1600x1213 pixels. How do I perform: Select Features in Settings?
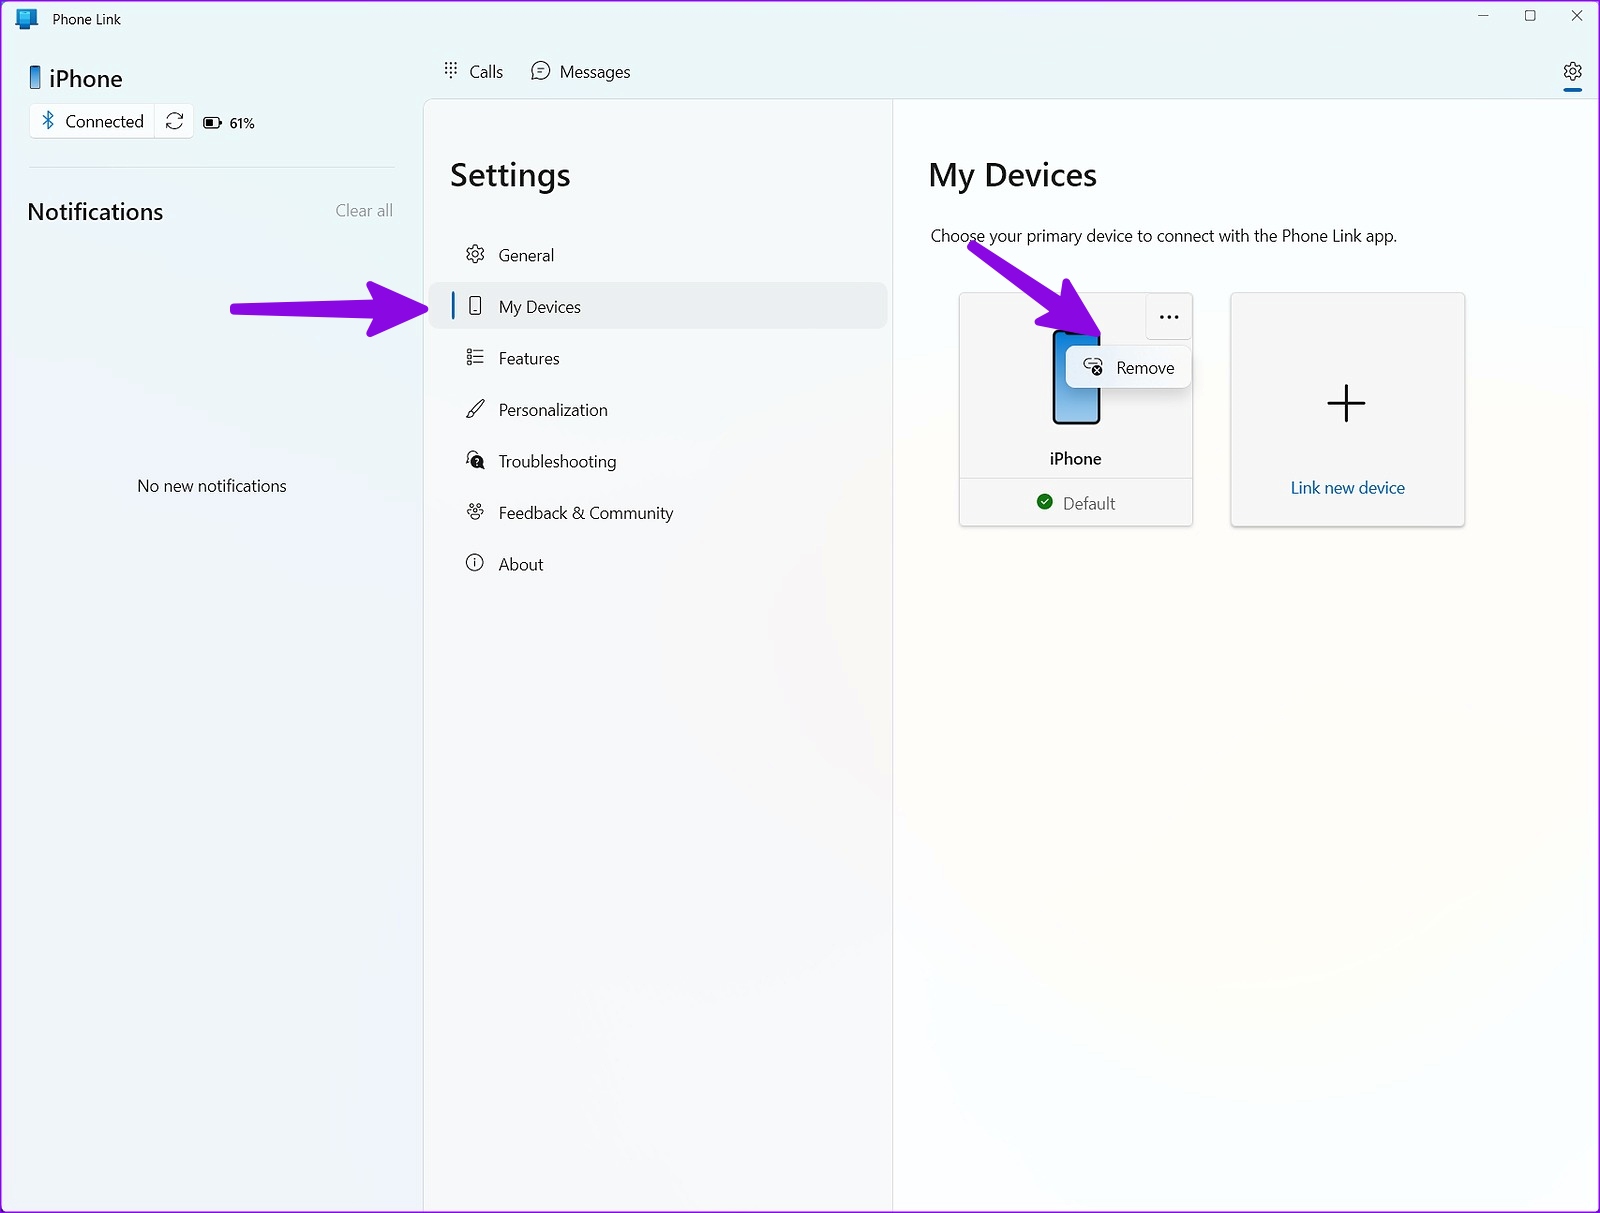[x=658, y=358]
